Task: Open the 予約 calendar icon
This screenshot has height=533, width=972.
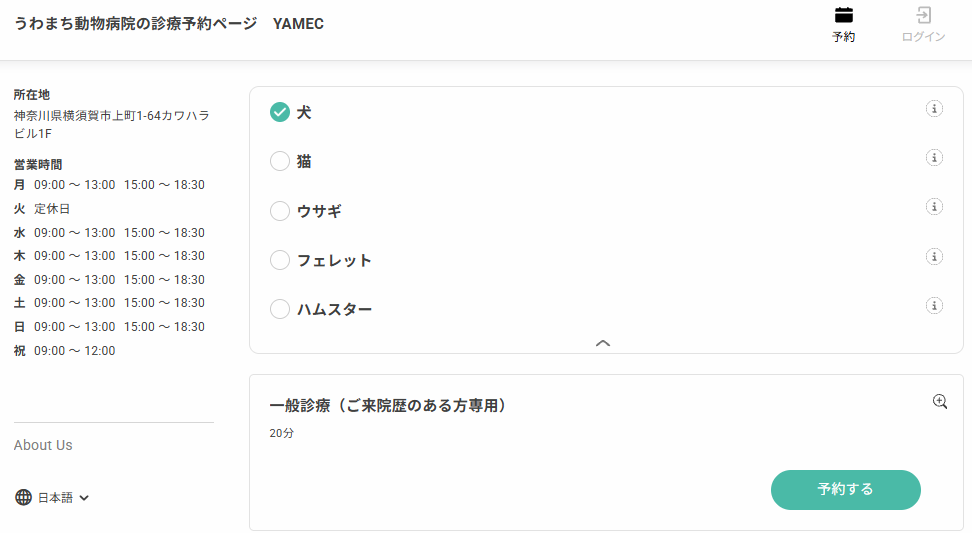Action: tap(843, 15)
